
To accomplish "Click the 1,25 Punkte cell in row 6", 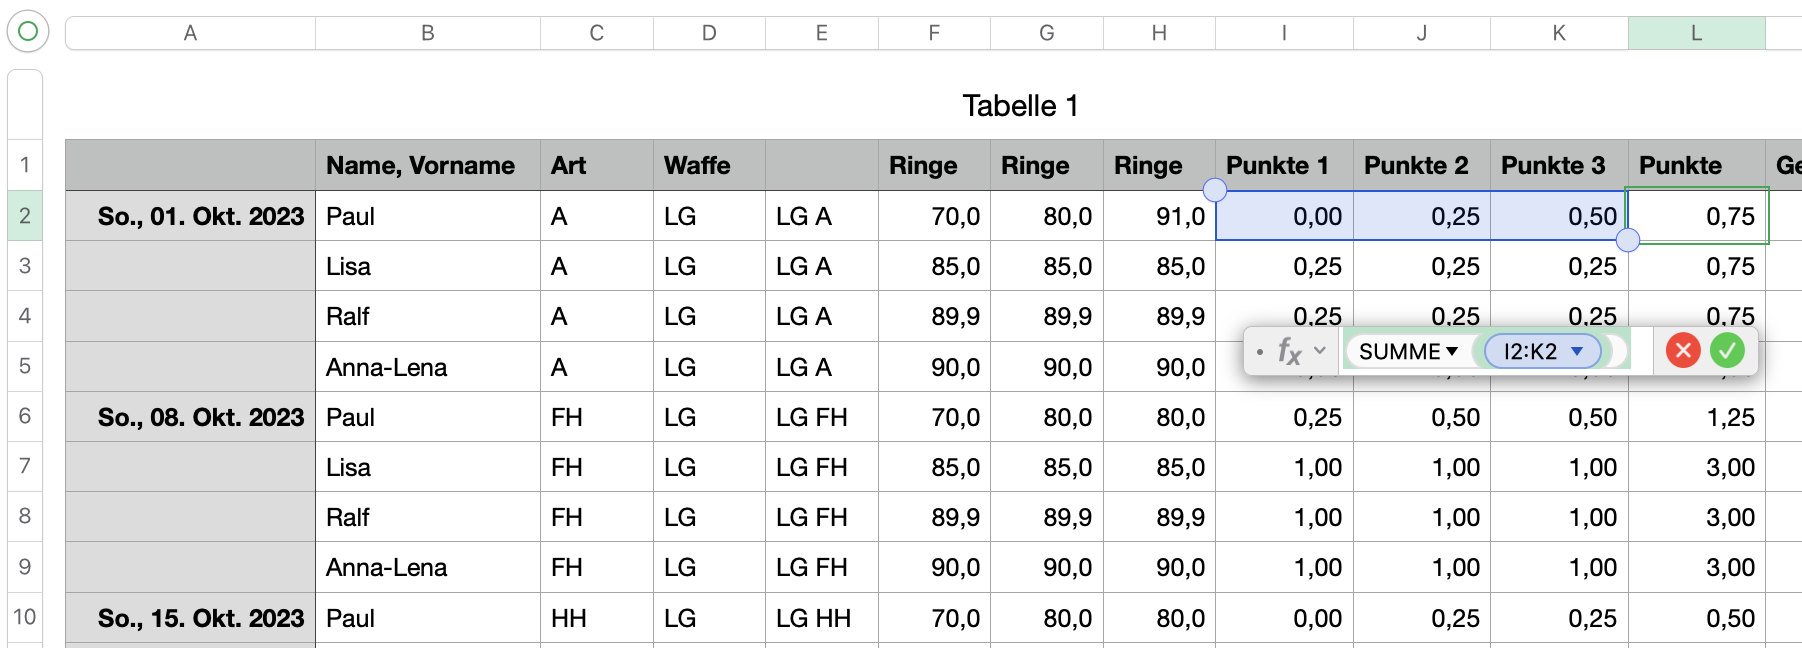I will [1729, 417].
